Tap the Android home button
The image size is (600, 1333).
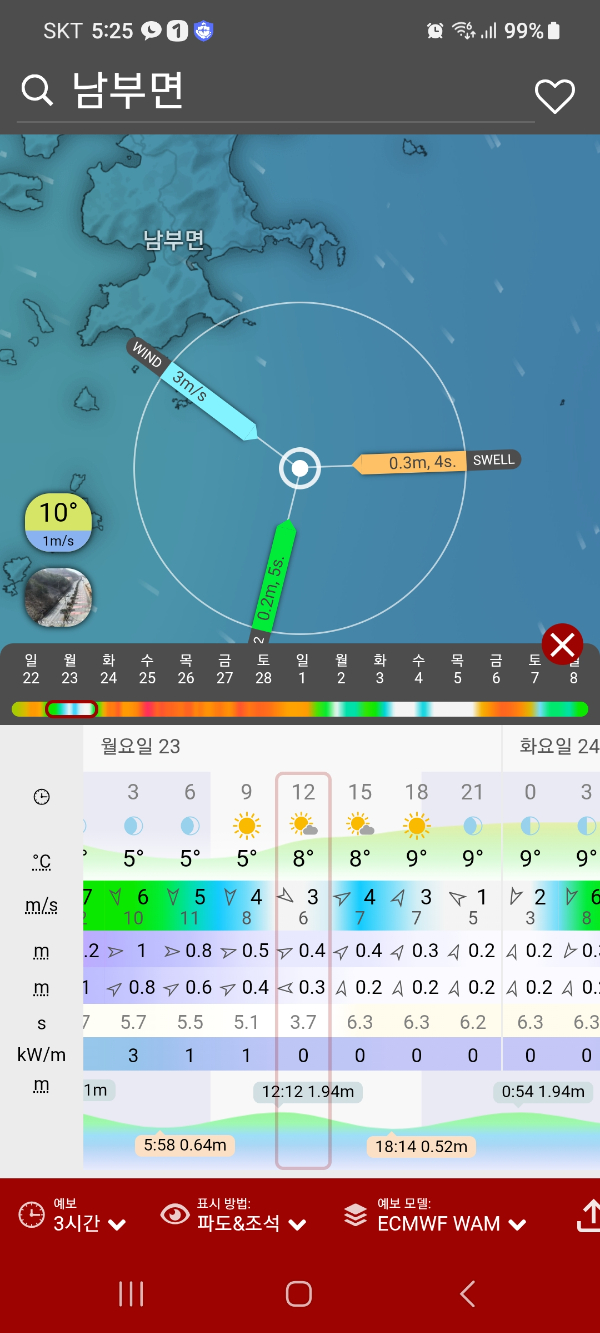(299, 1294)
